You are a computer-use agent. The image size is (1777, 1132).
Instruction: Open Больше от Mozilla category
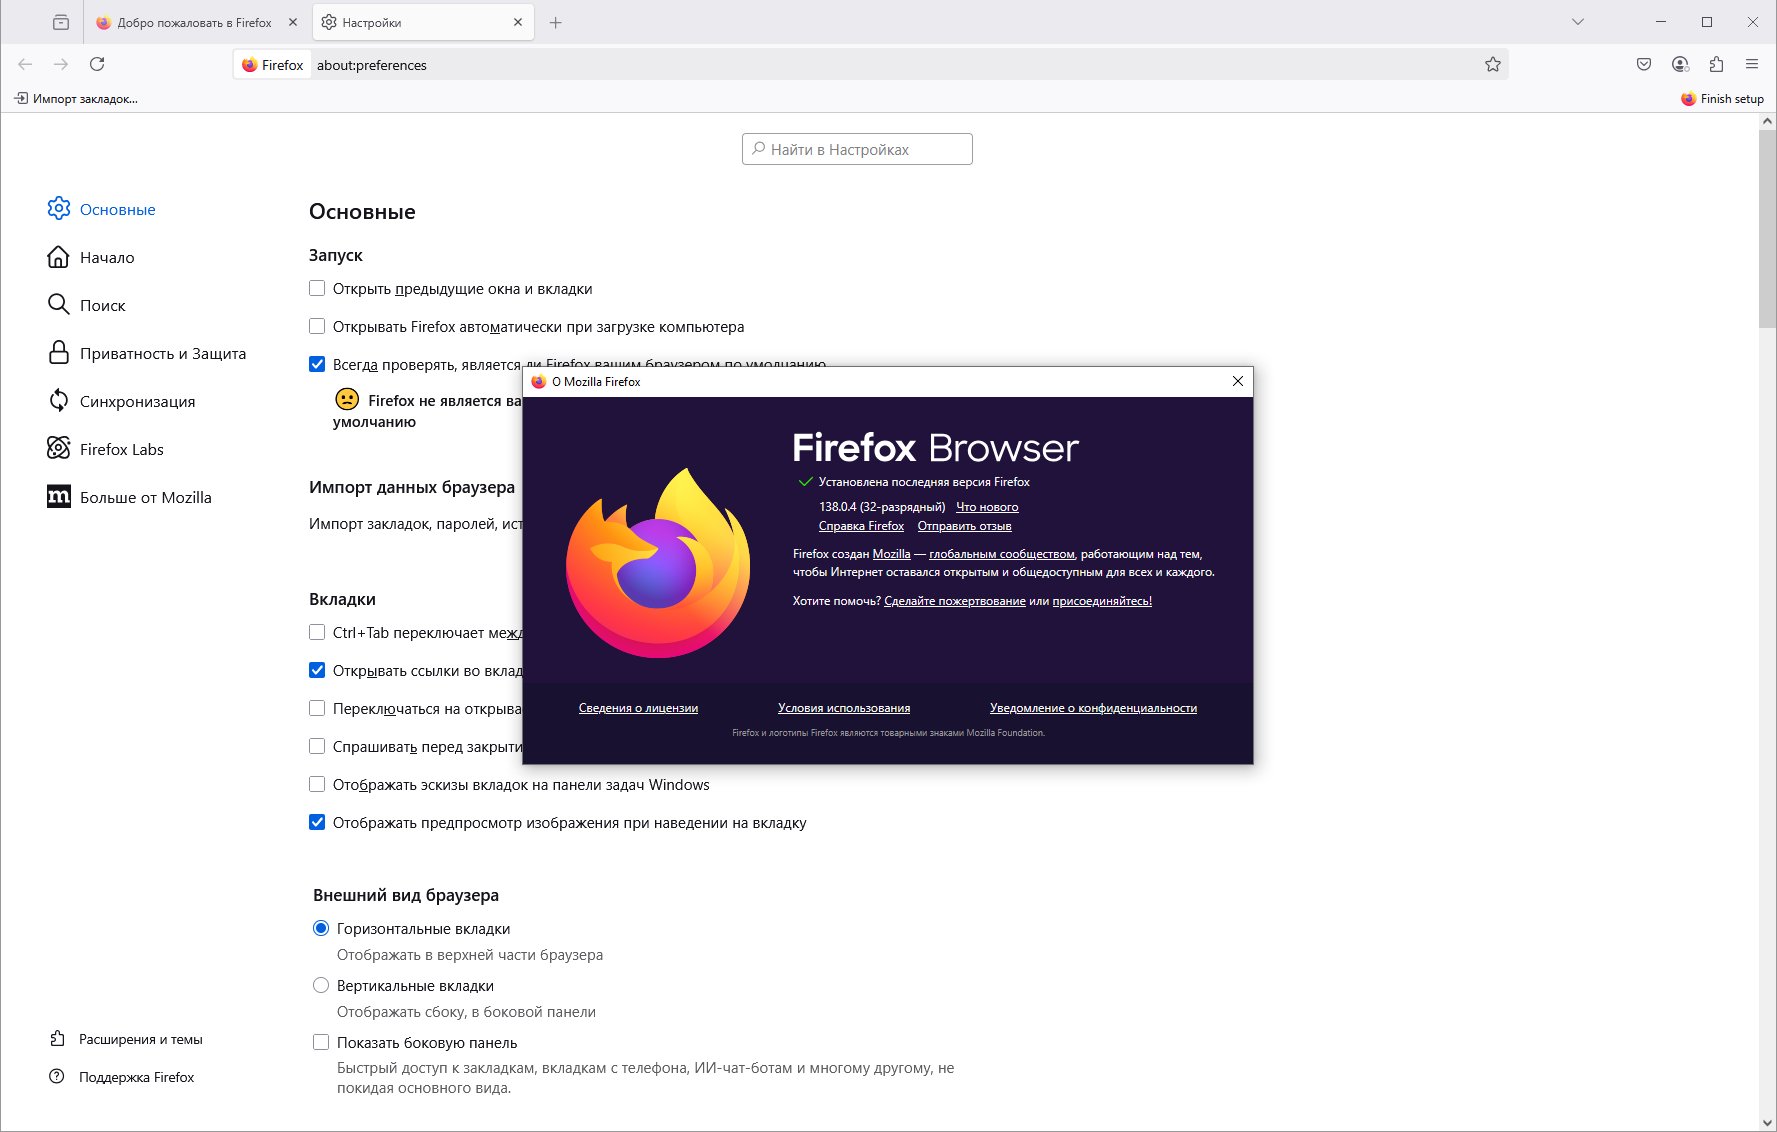coord(130,497)
